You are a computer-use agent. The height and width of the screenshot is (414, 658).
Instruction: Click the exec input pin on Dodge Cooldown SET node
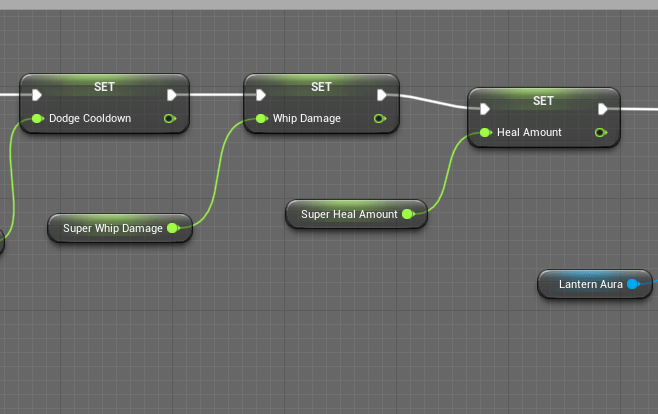click(x=37, y=96)
